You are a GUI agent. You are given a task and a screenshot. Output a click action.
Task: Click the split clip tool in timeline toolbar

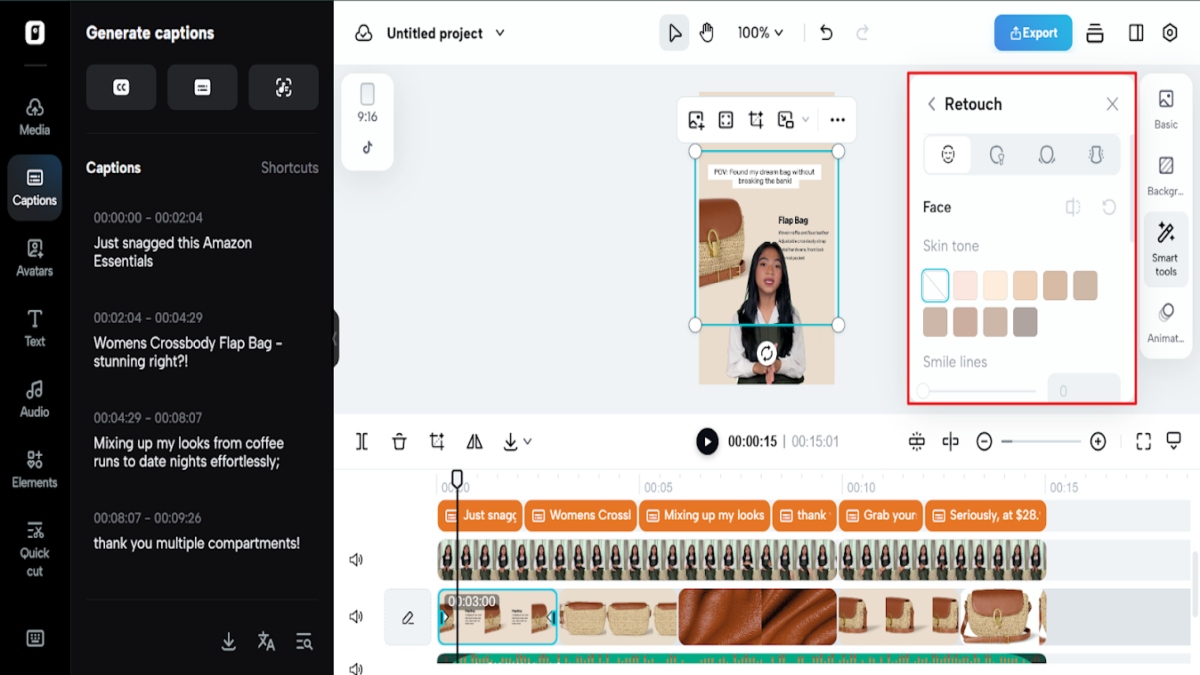362,441
